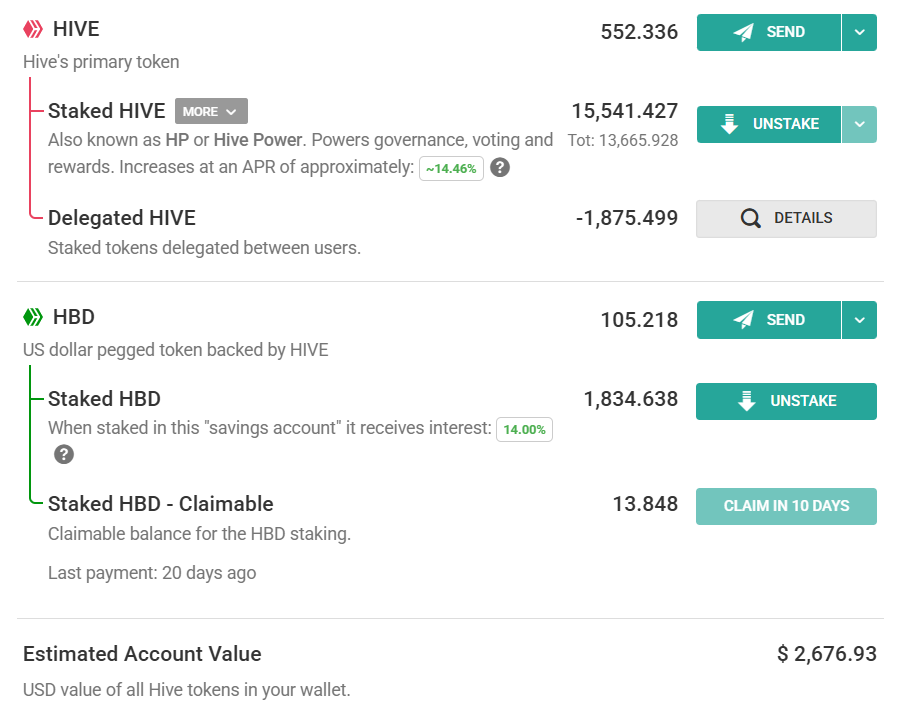Image resolution: width=902 pixels, height=718 pixels.
Task: Select HBD balance 105.218
Action: 639,320
